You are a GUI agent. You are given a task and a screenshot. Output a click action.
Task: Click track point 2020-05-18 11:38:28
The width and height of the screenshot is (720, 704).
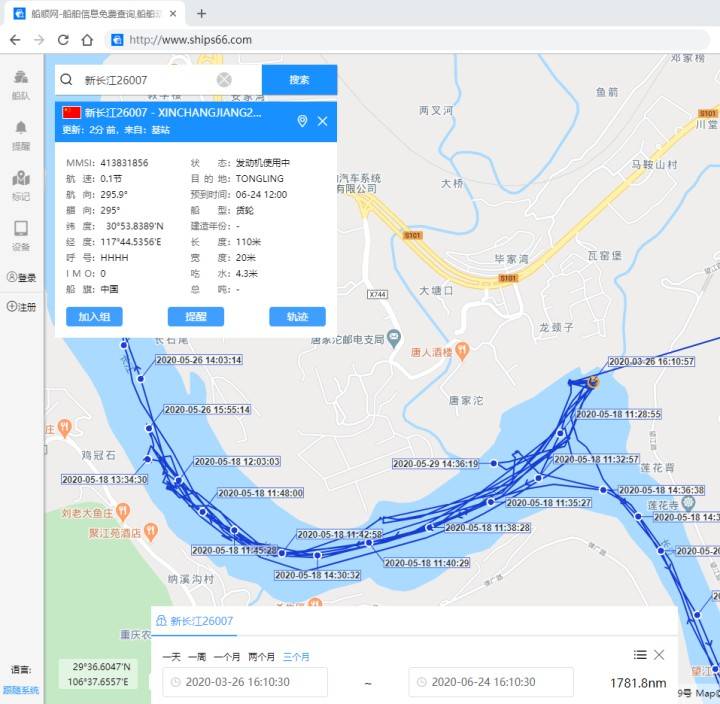[429, 528]
